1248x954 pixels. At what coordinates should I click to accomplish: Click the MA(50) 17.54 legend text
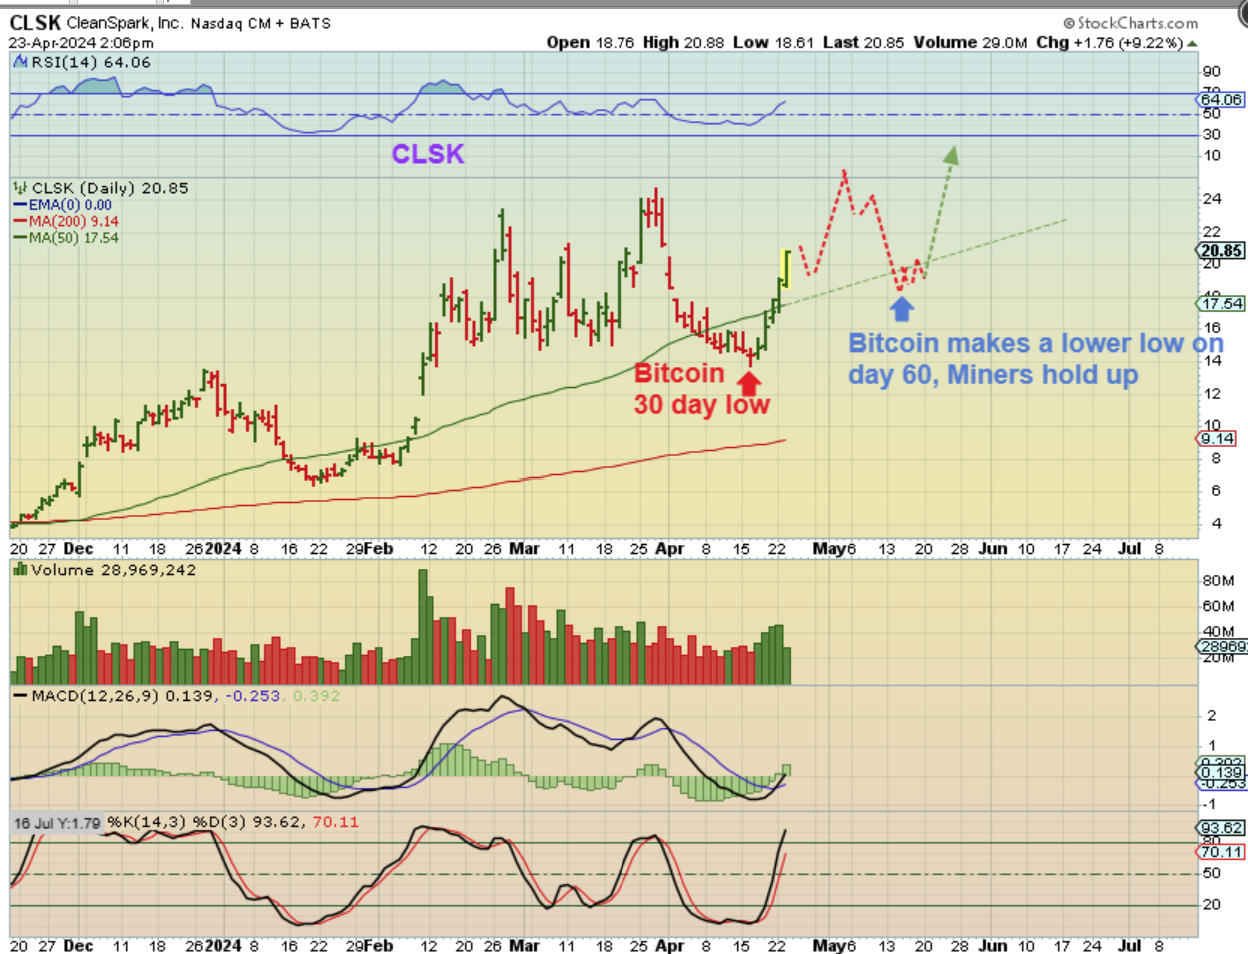pos(73,238)
